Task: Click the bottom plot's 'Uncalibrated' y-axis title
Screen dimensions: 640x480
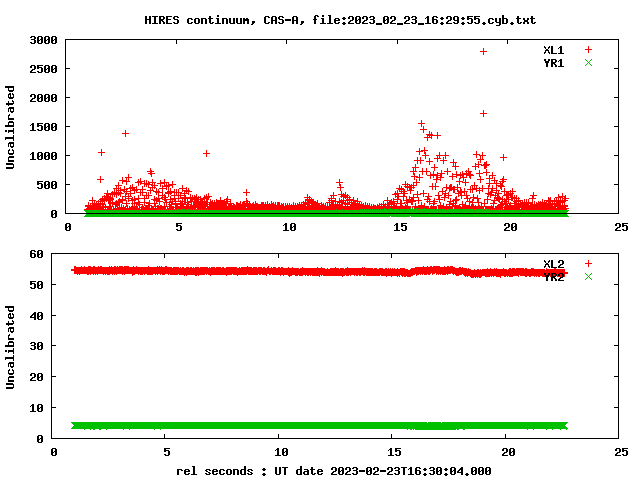Action: pos(10,347)
